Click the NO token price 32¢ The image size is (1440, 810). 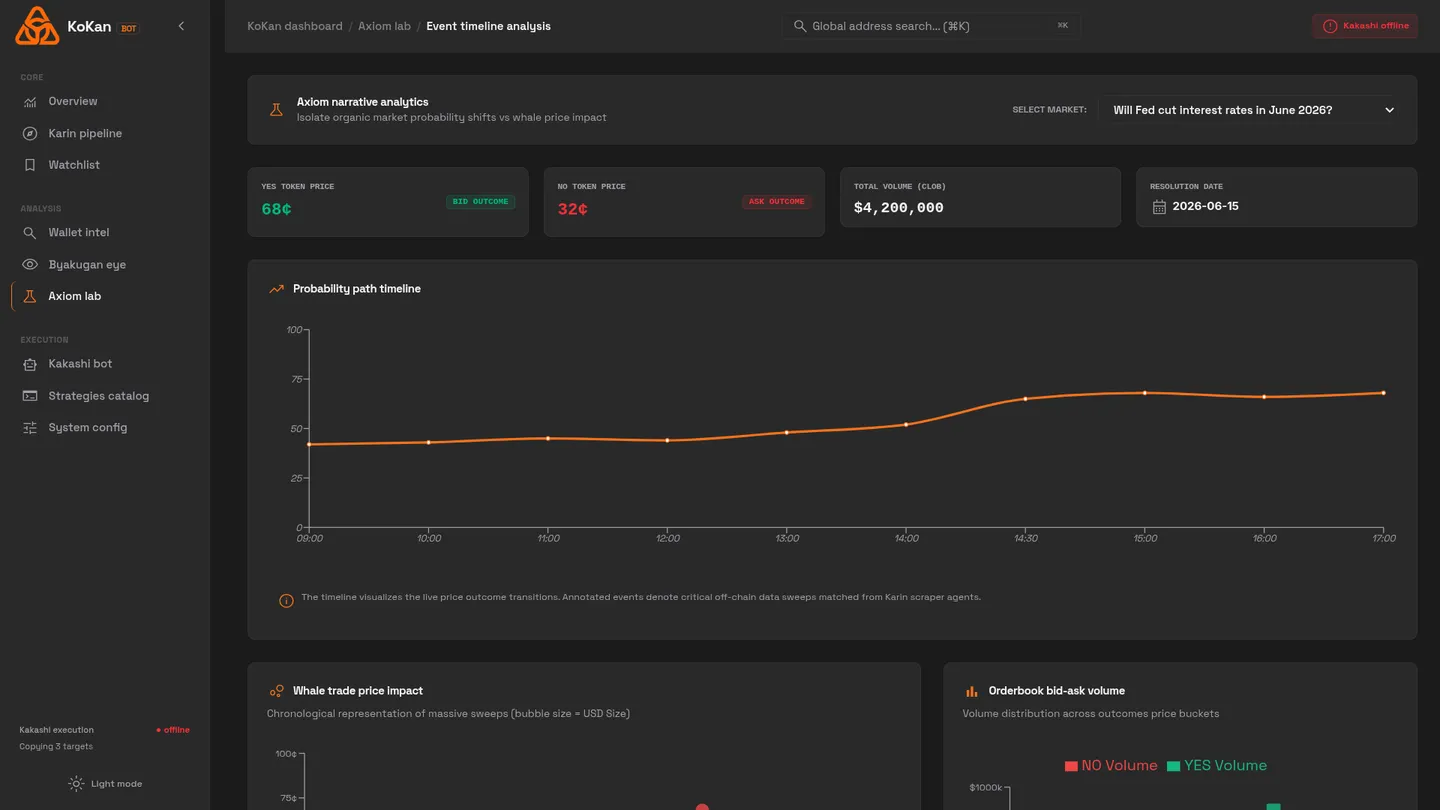(x=573, y=209)
